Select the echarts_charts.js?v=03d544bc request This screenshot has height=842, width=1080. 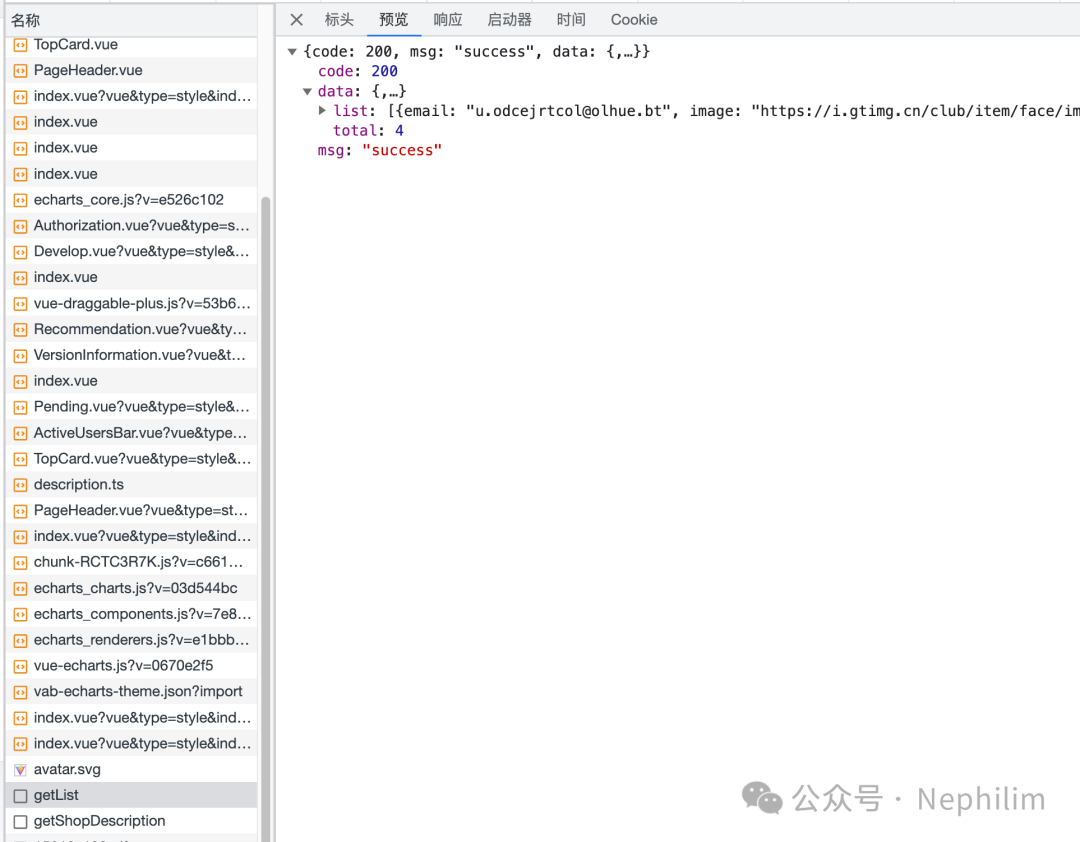[x=131, y=588]
